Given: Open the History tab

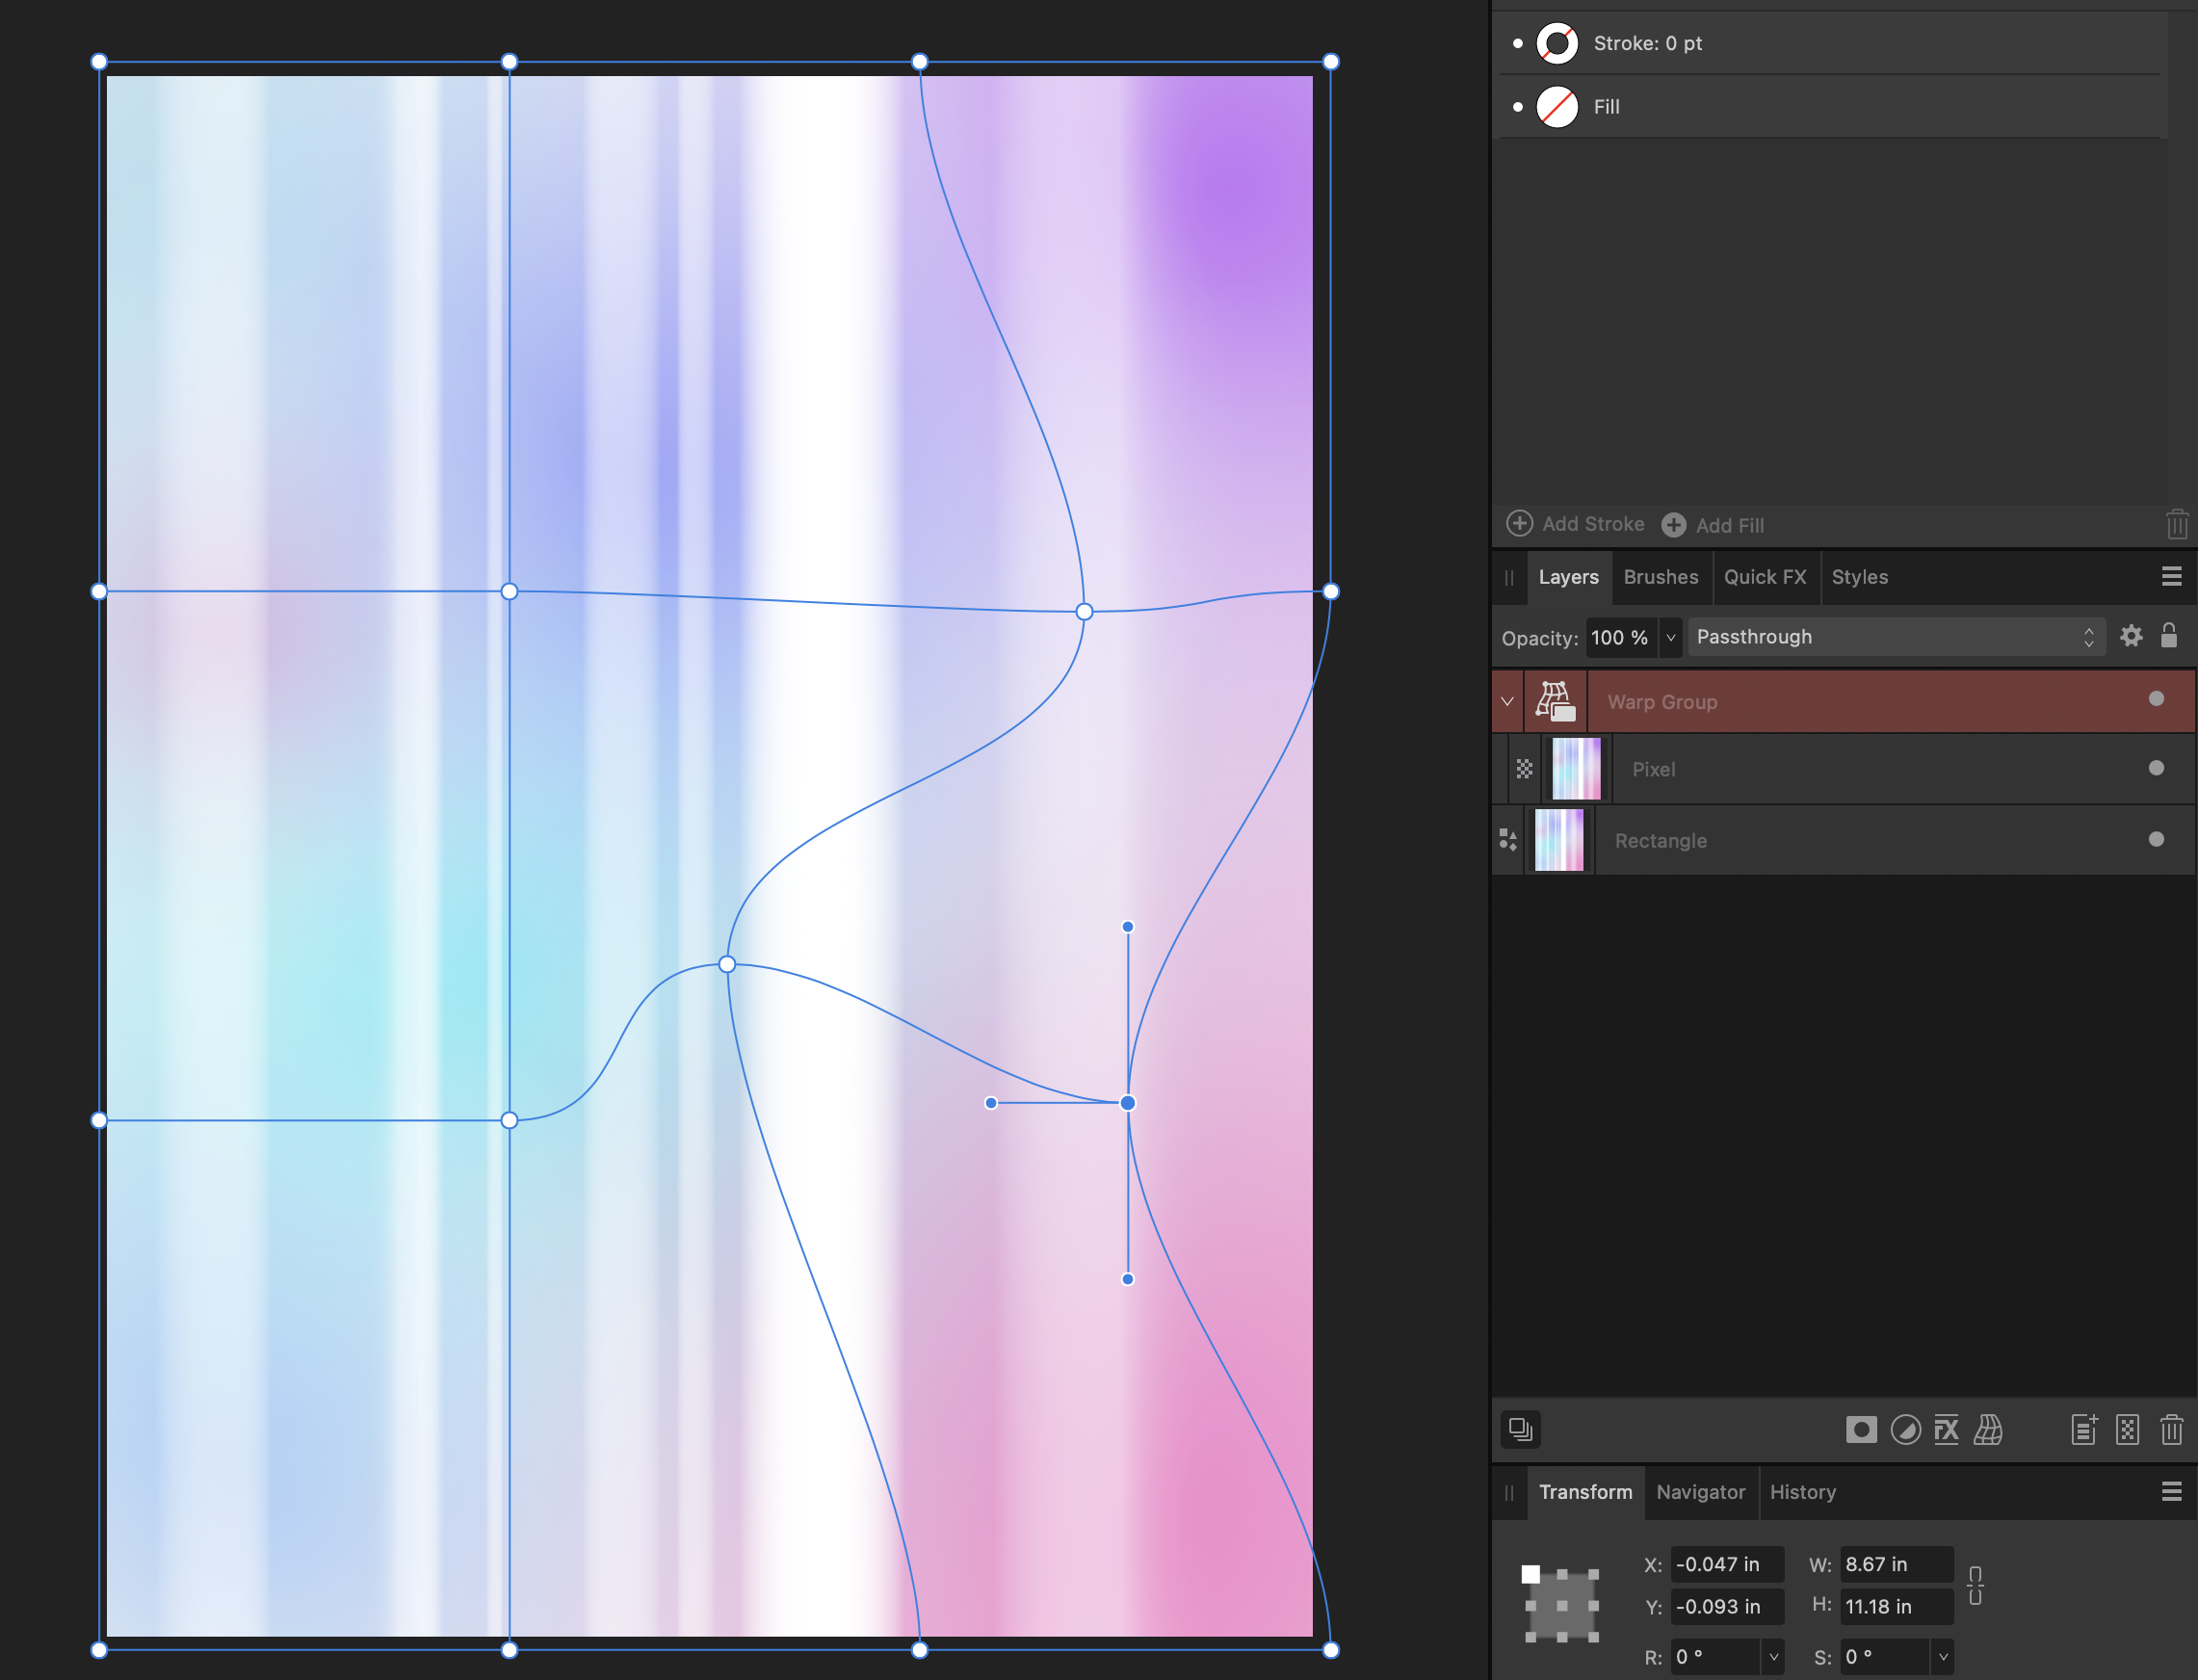Looking at the screenshot, I should [x=1803, y=1492].
